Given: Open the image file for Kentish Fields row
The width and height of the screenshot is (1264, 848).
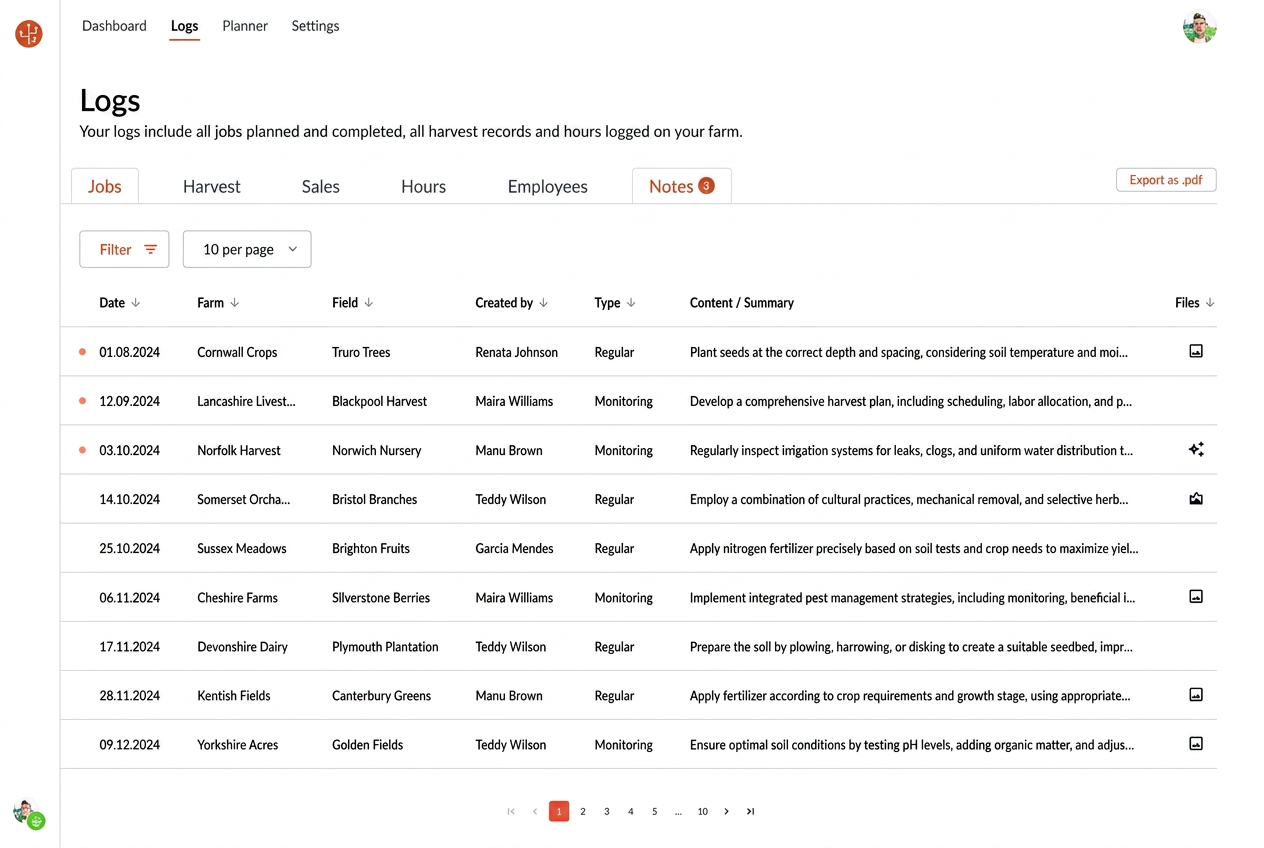Looking at the screenshot, I should [x=1195, y=694].
